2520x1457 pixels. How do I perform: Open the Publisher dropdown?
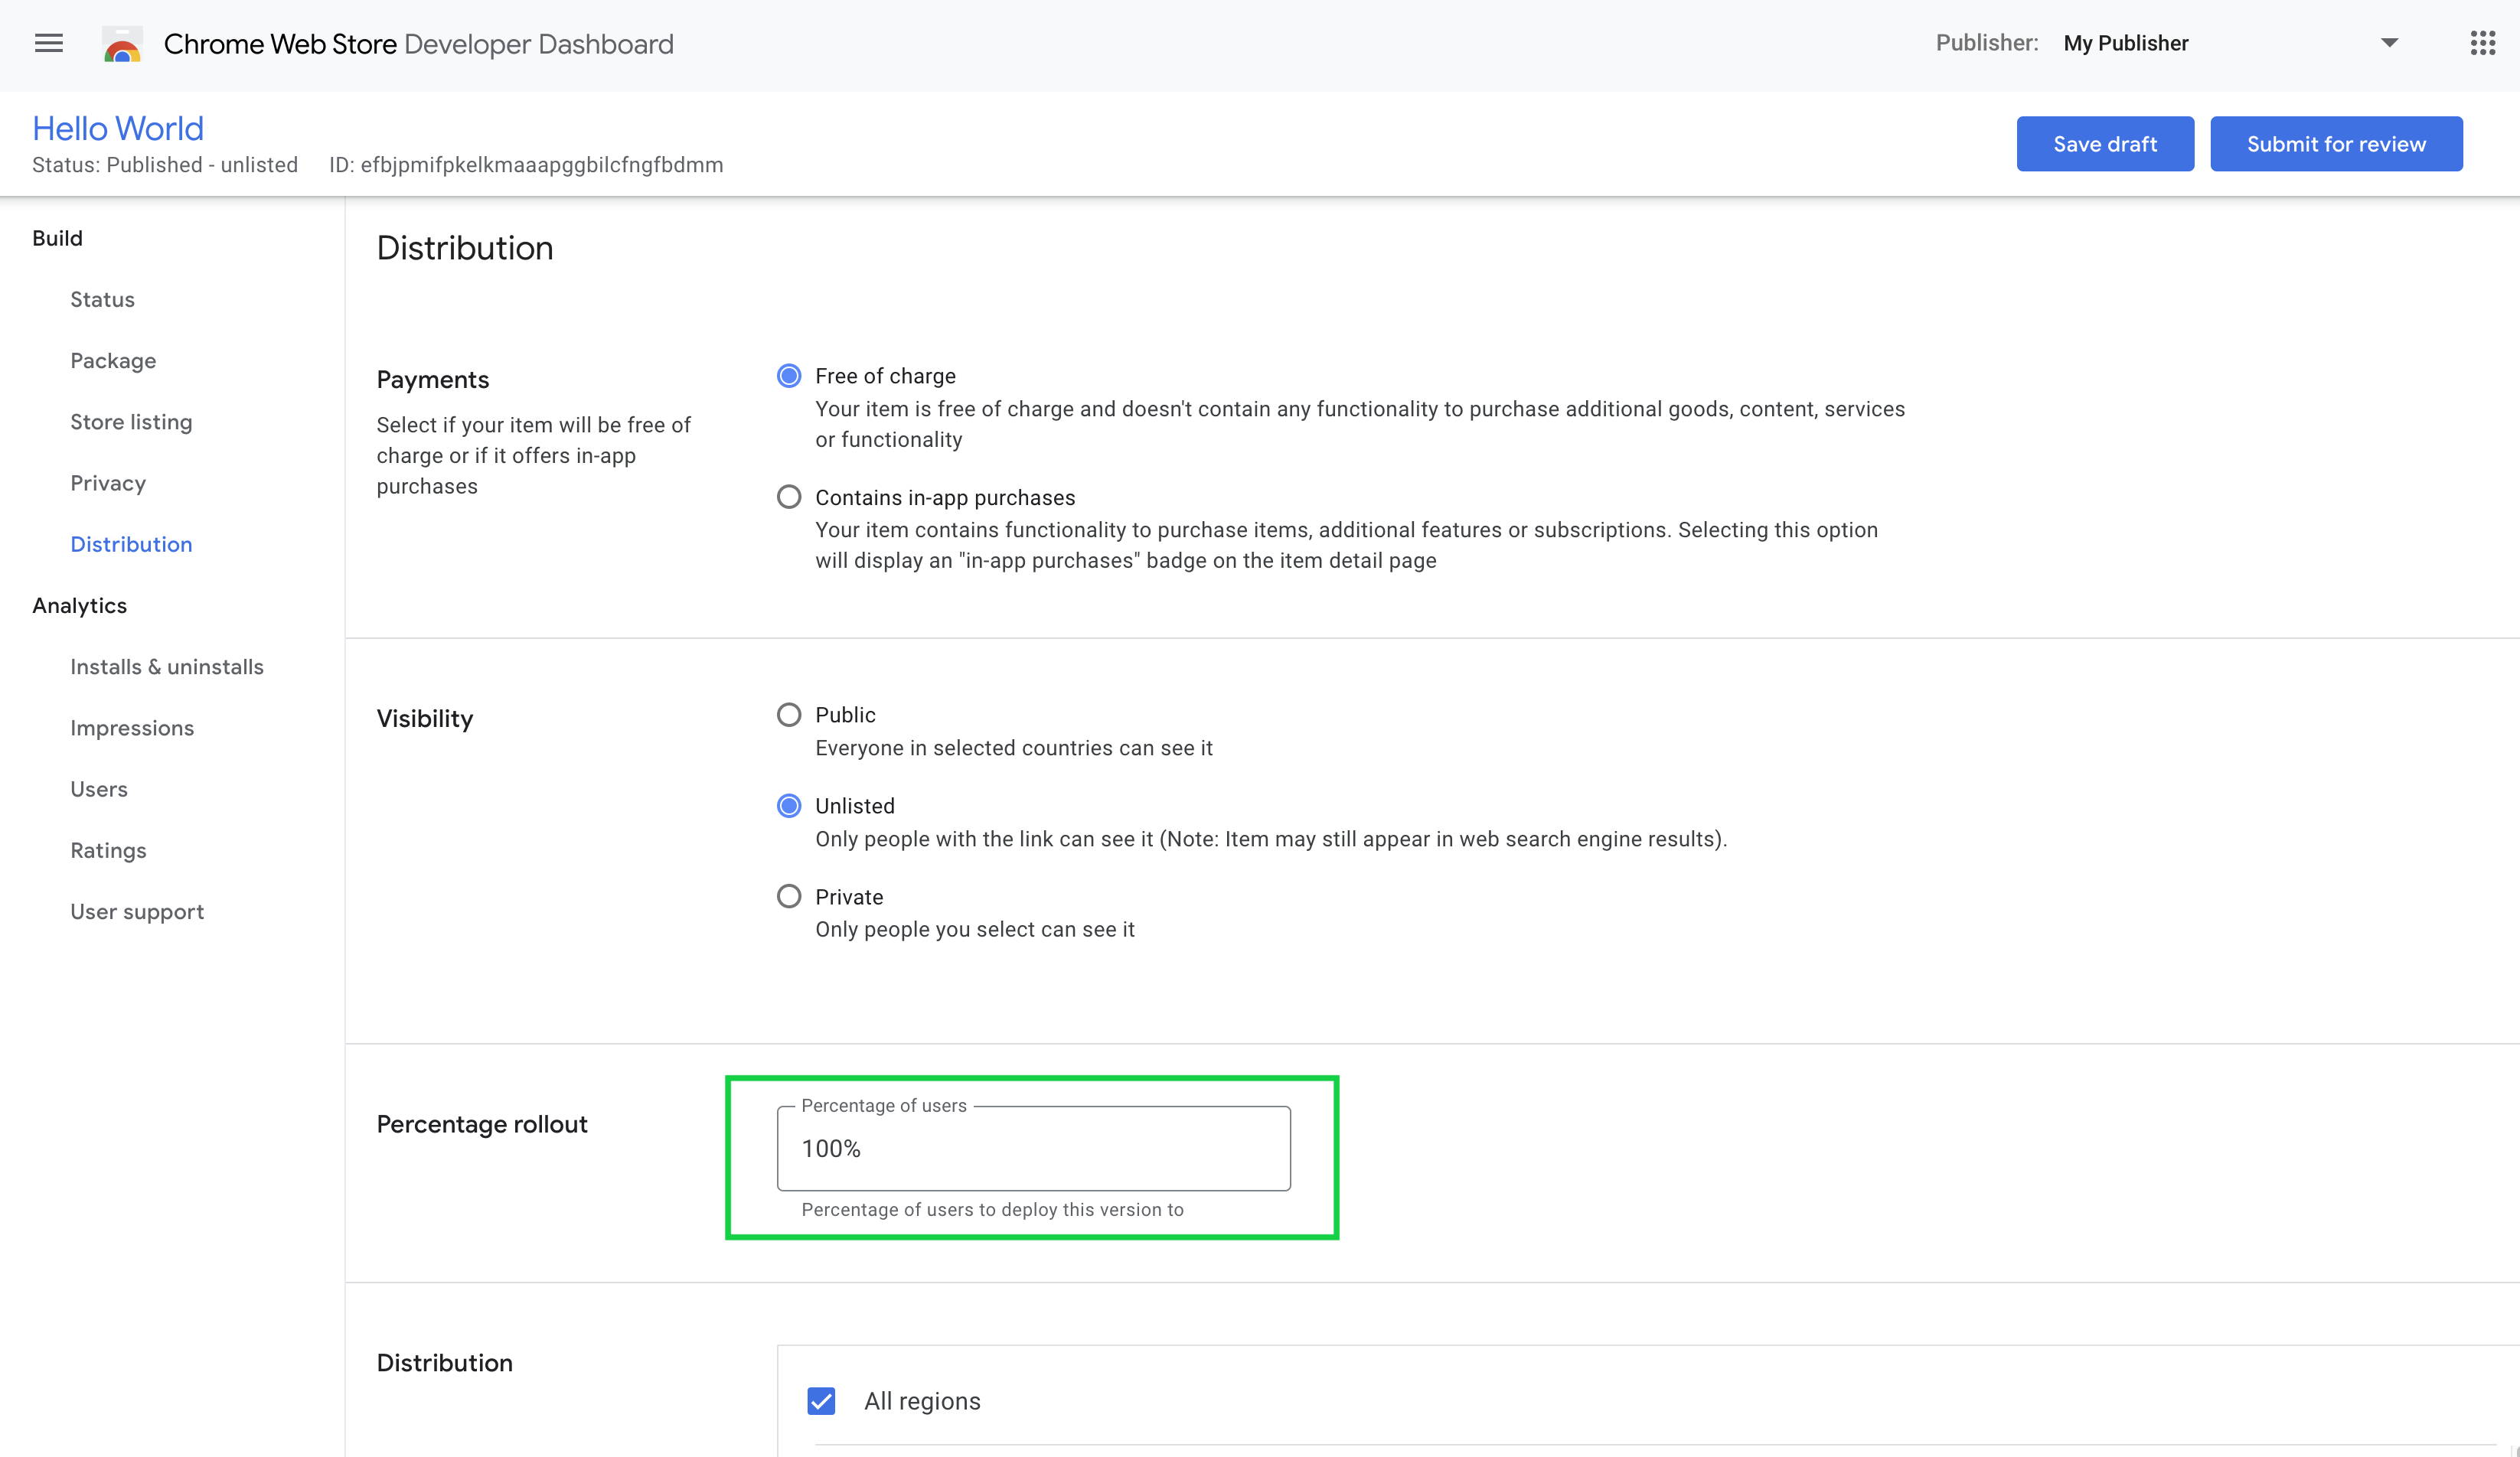pyautogui.click(x=2390, y=44)
